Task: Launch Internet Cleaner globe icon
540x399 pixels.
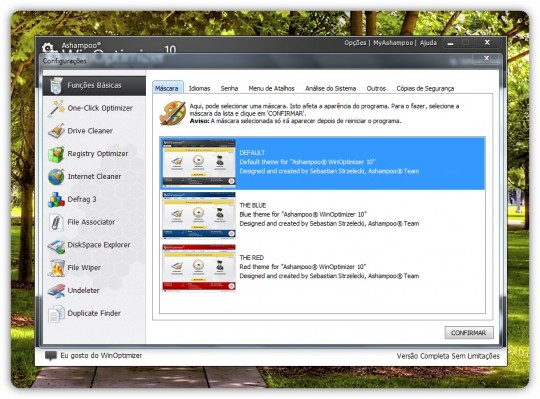Action: tap(56, 177)
